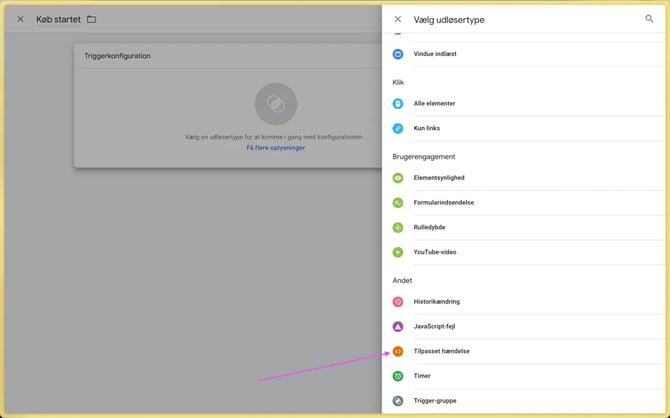The width and height of the screenshot is (670, 418).
Task: Click the search icon in trigger type panel
Action: point(649,19)
